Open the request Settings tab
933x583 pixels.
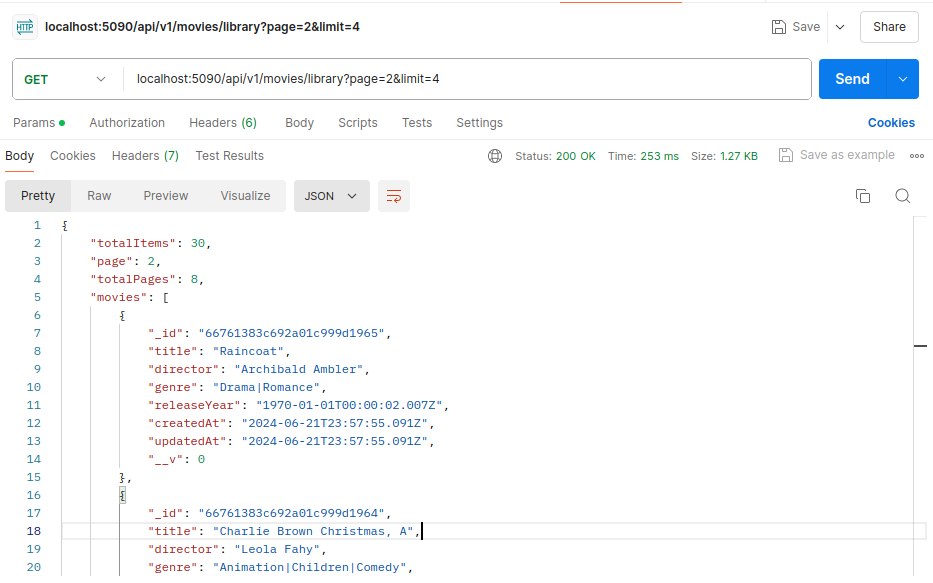pos(479,123)
